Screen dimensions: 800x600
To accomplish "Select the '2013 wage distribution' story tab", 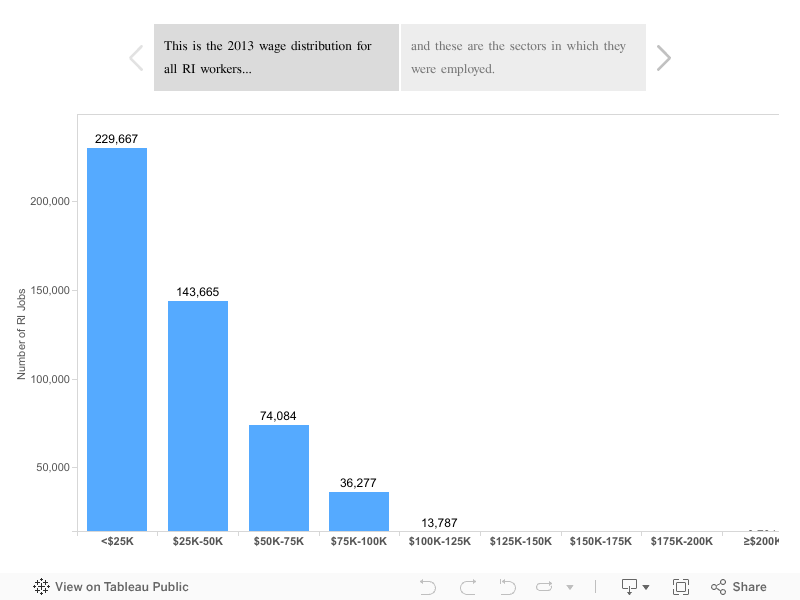I will click(276, 58).
